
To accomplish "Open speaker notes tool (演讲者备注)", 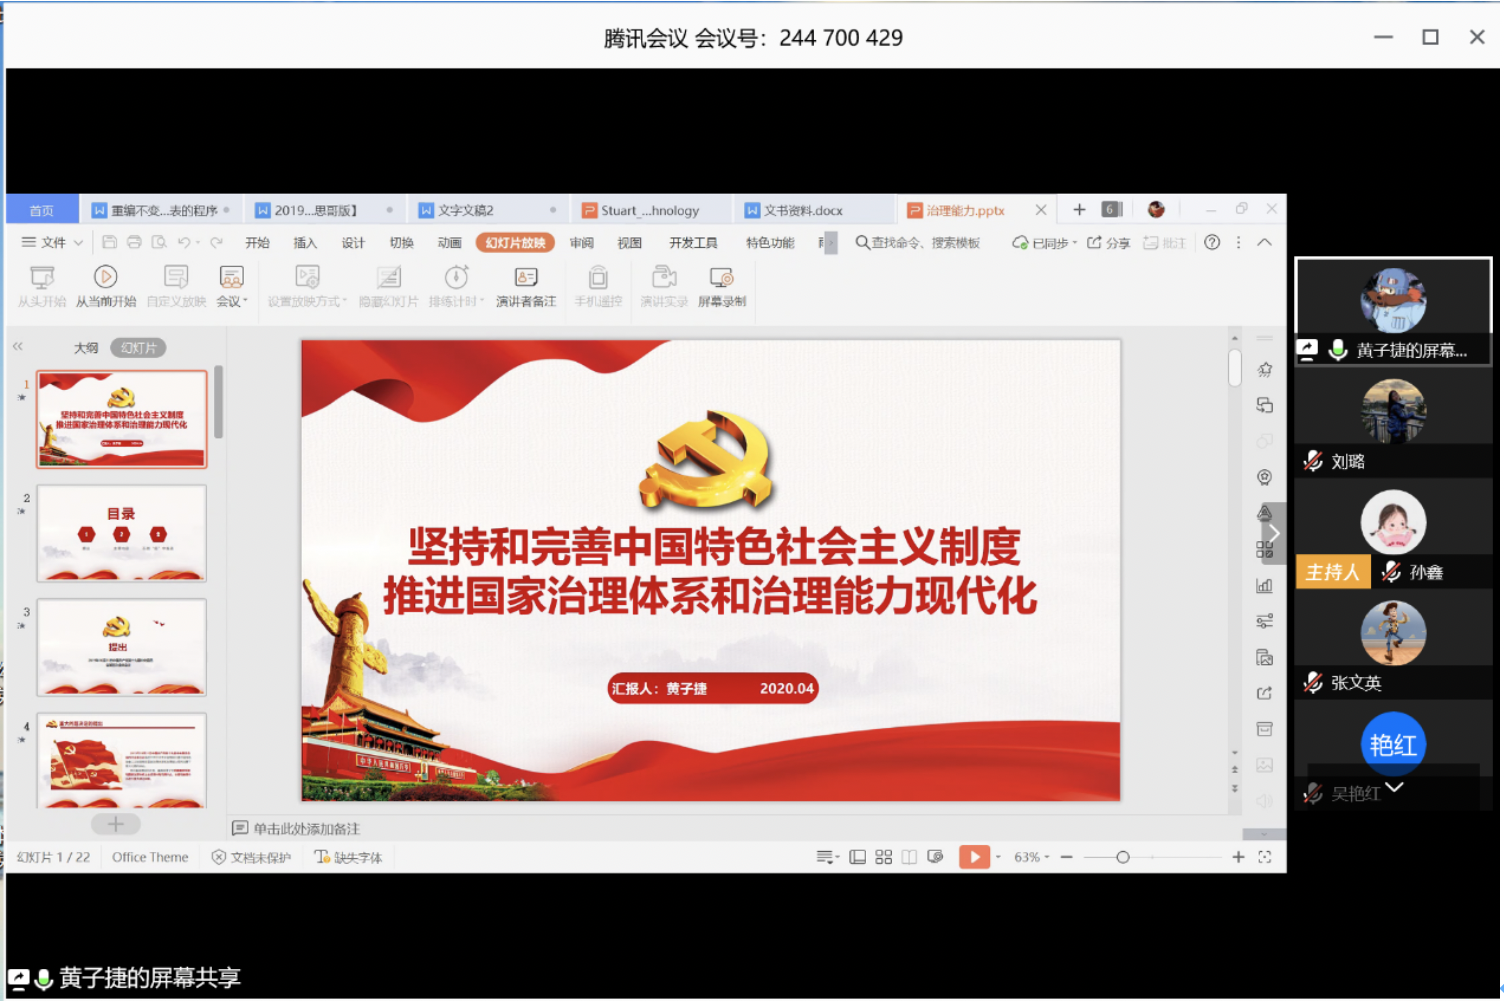I will [x=525, y=286].
